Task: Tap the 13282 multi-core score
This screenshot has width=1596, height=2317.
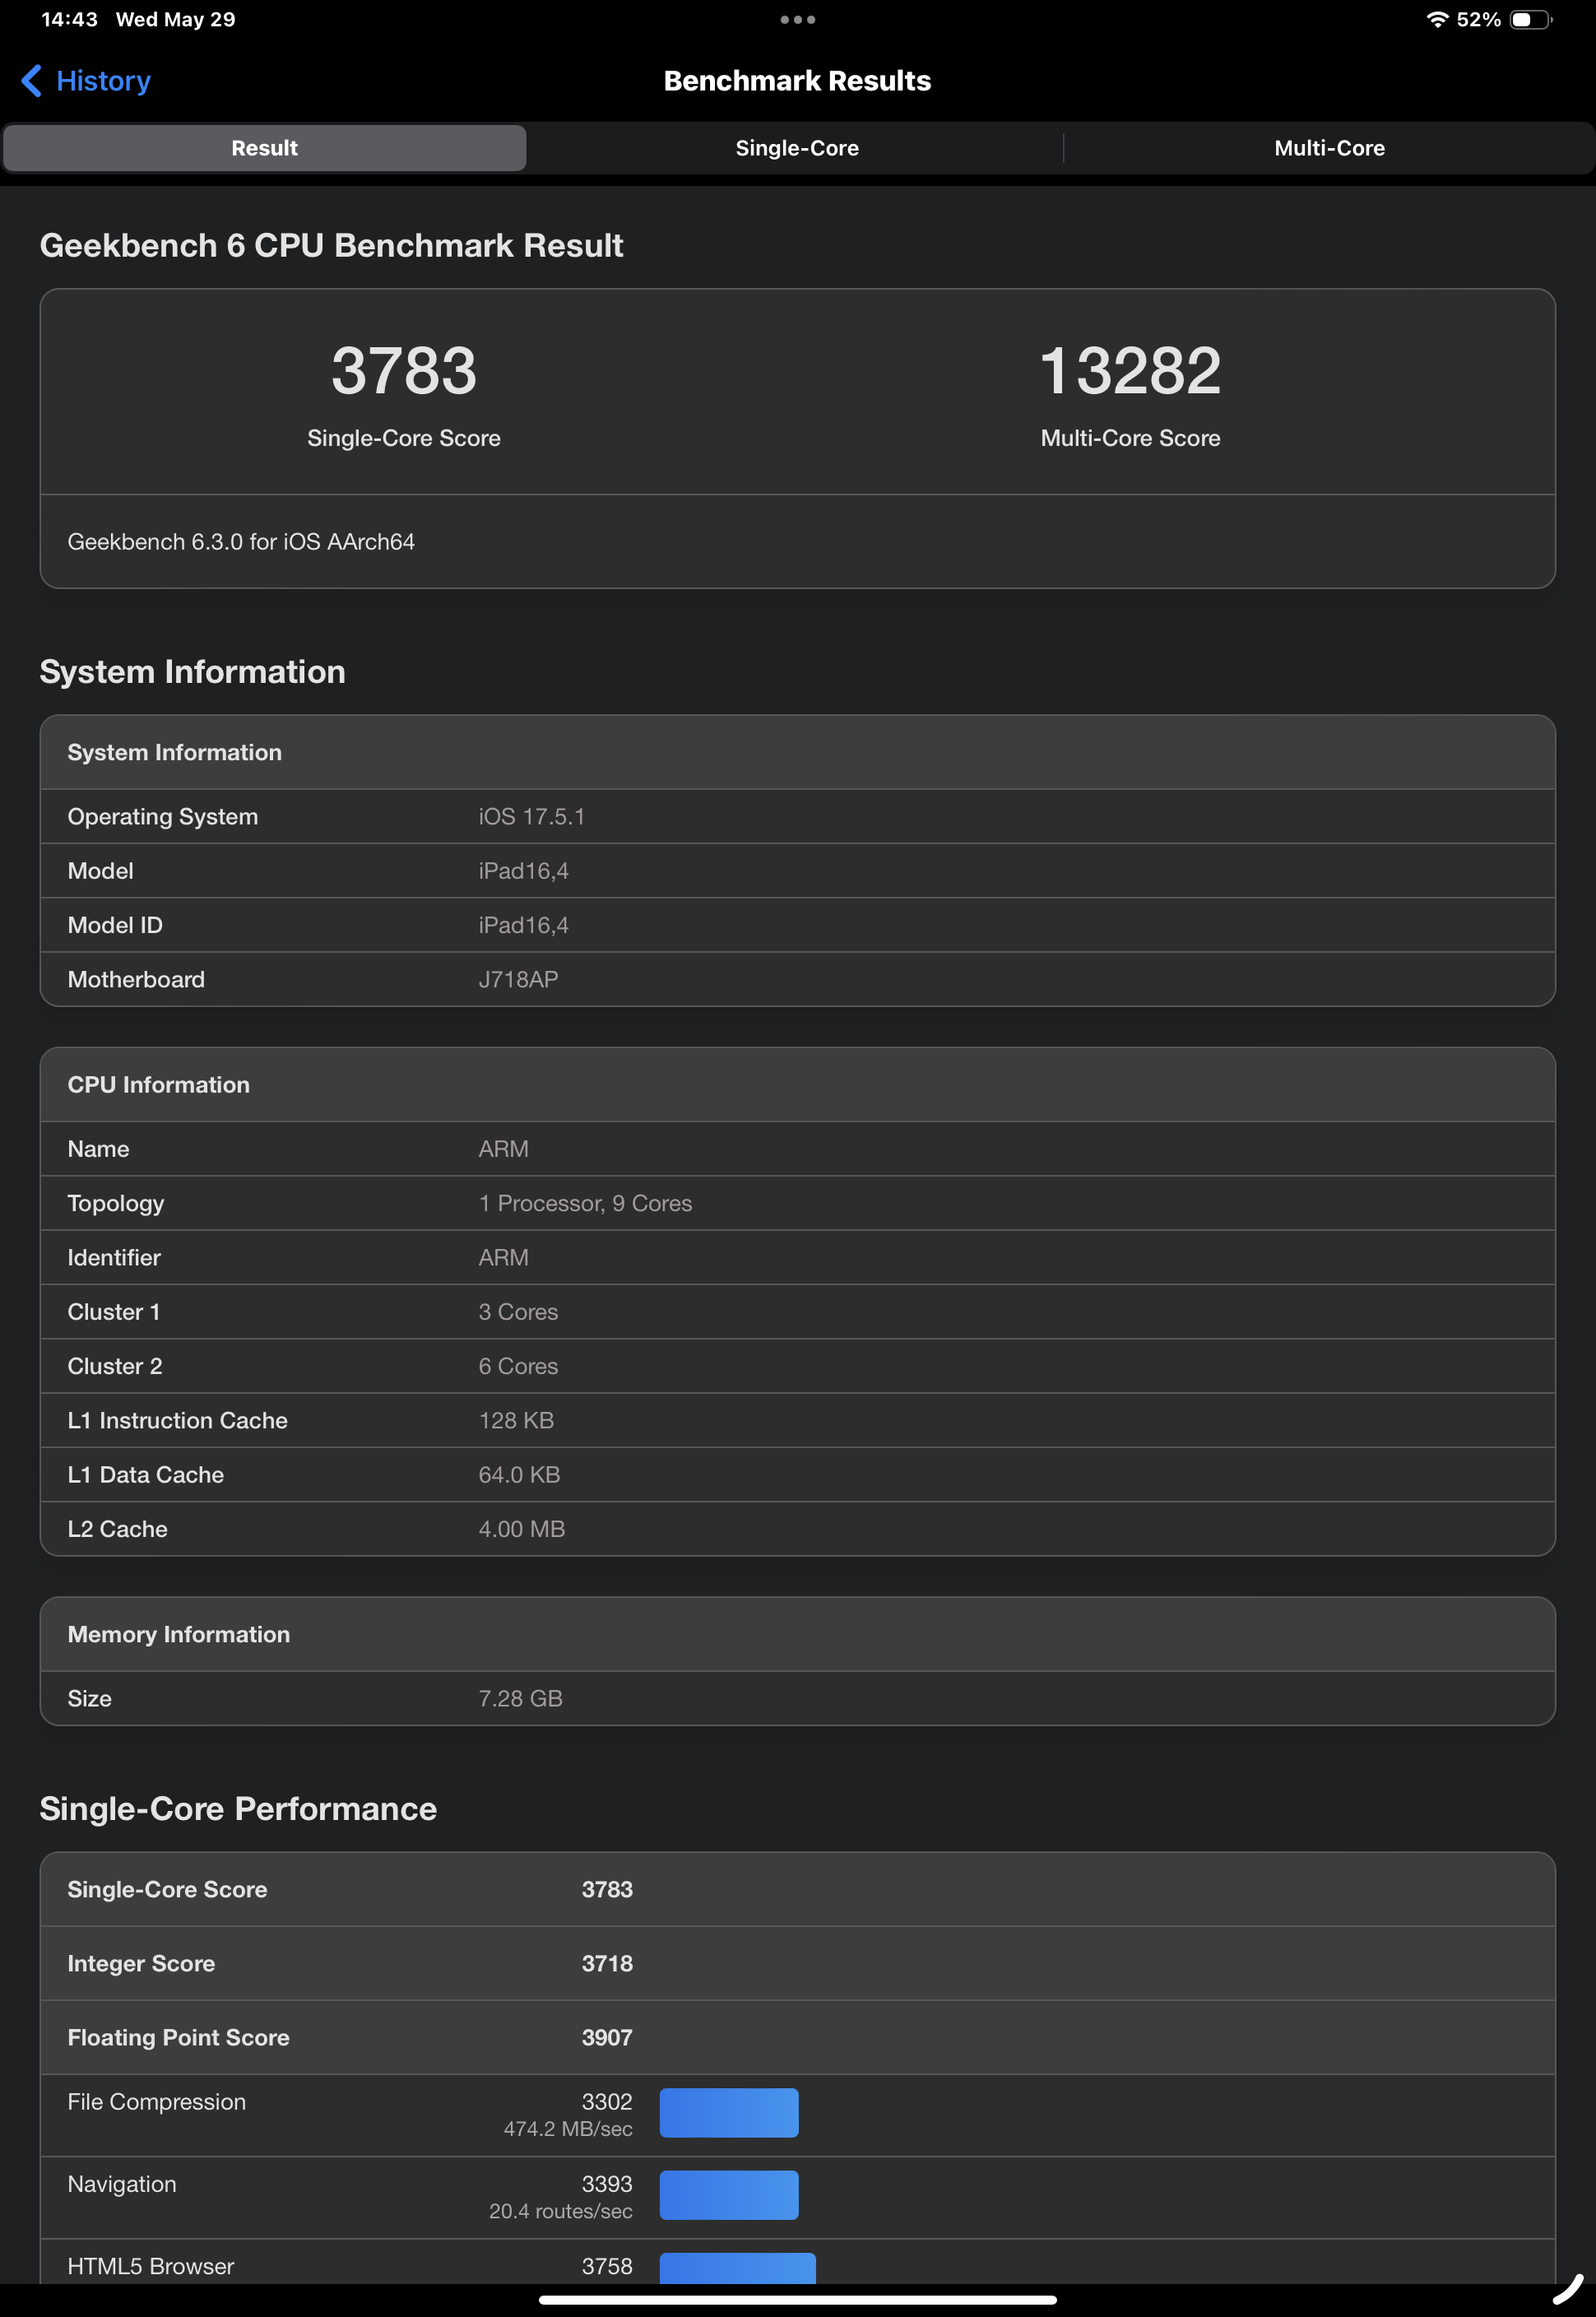Action: click(x=1130, y=371)
